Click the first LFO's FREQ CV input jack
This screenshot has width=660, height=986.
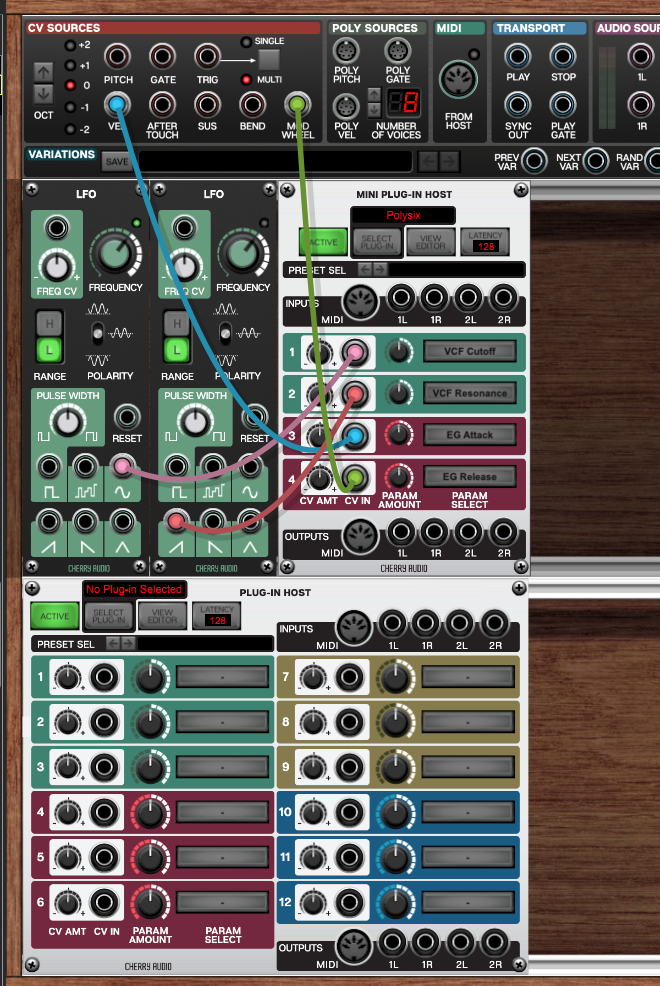57,228
